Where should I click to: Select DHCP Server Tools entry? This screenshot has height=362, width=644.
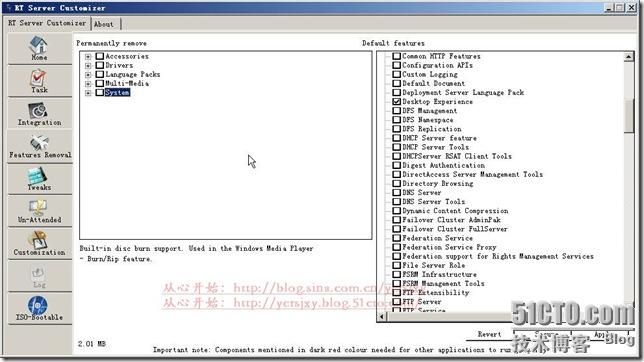435,147
